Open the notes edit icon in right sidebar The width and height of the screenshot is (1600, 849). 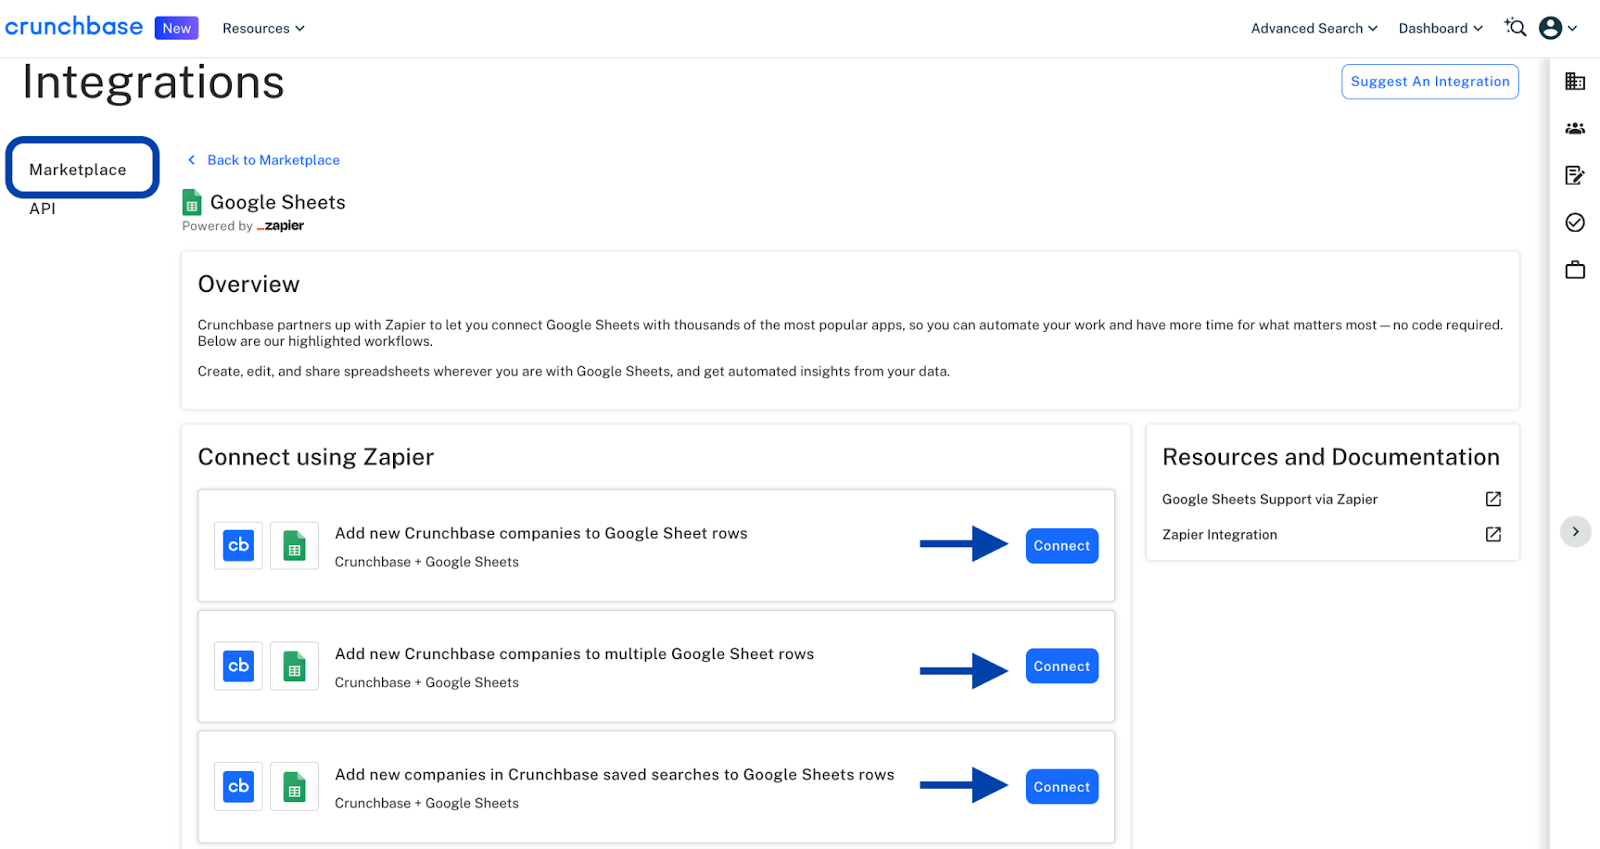[x=1575, y=175]
